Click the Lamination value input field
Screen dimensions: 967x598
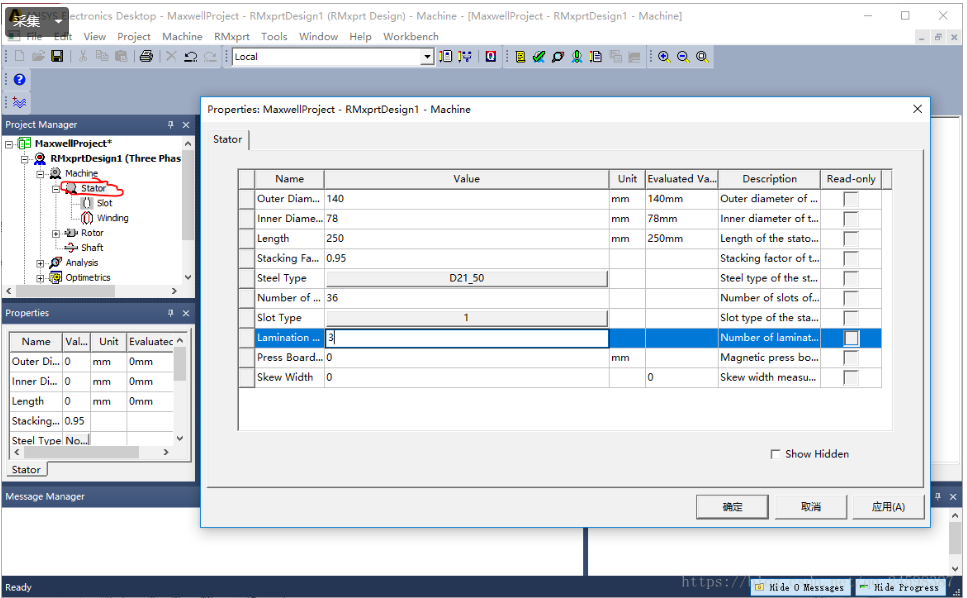tap(466, 338)
